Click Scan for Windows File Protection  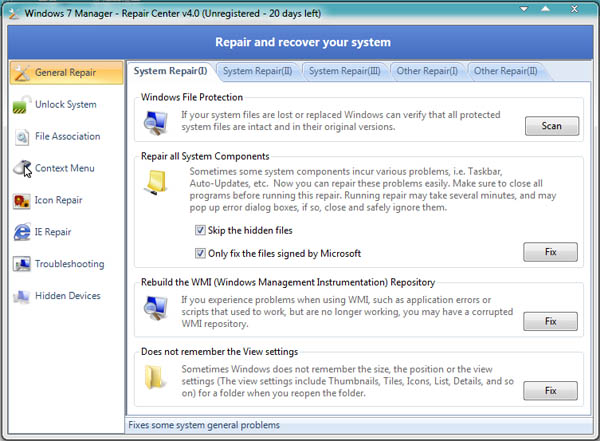(552, 126)
